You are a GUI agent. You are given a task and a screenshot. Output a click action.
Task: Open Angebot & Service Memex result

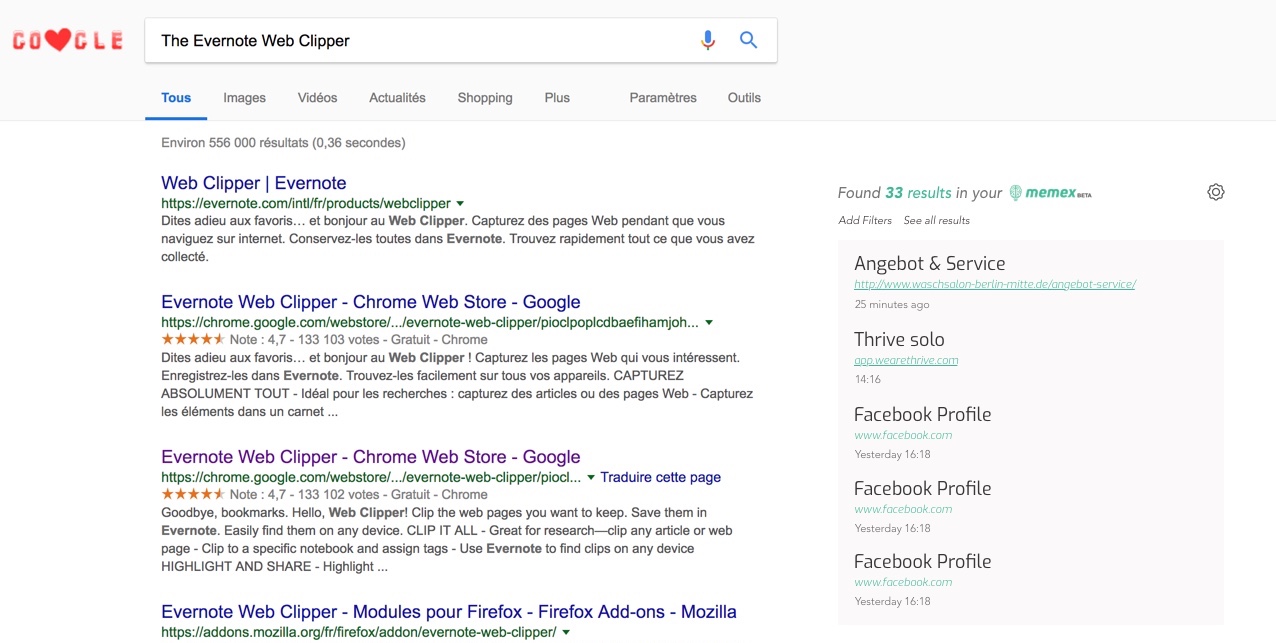pyautogui.click(x=930, y=264)
